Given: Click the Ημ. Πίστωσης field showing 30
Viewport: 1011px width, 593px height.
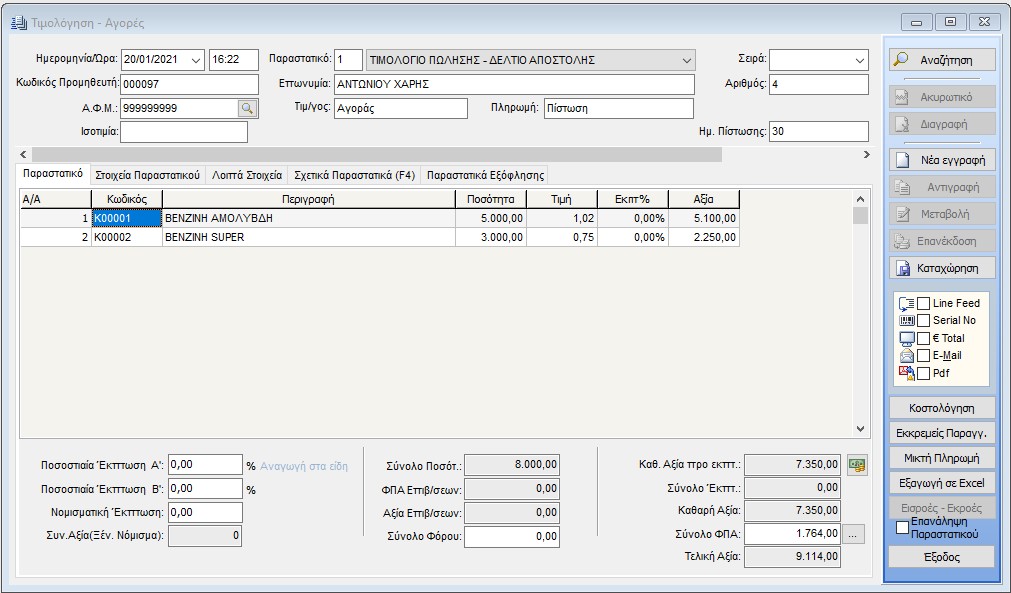Looking at the screenshot, I should coord(819,131).
